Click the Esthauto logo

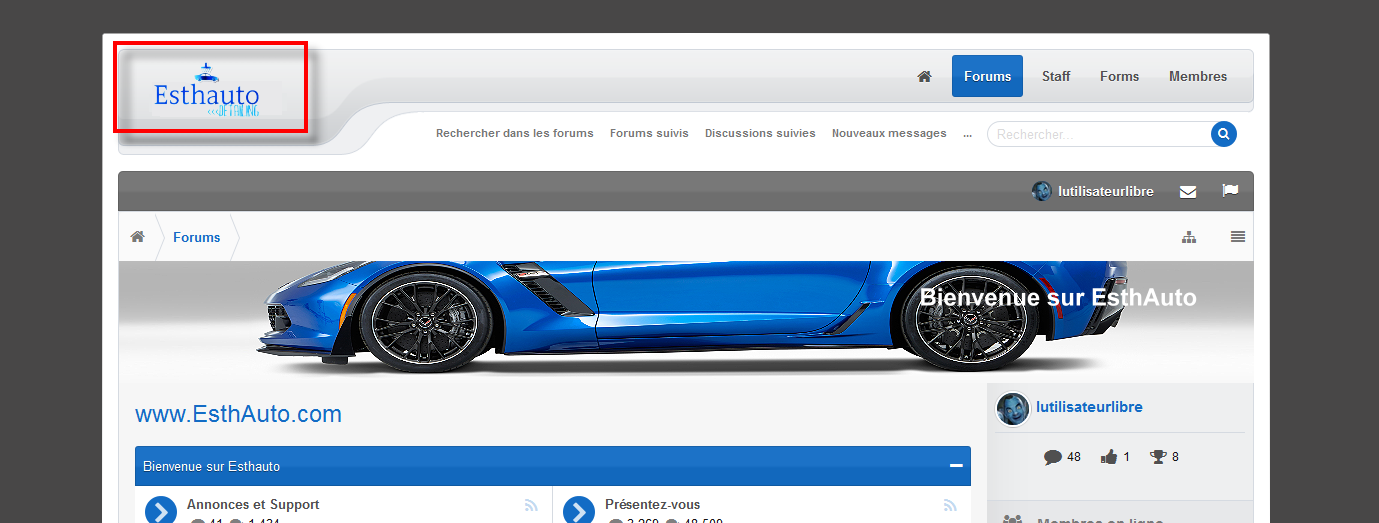pos(207,93)
